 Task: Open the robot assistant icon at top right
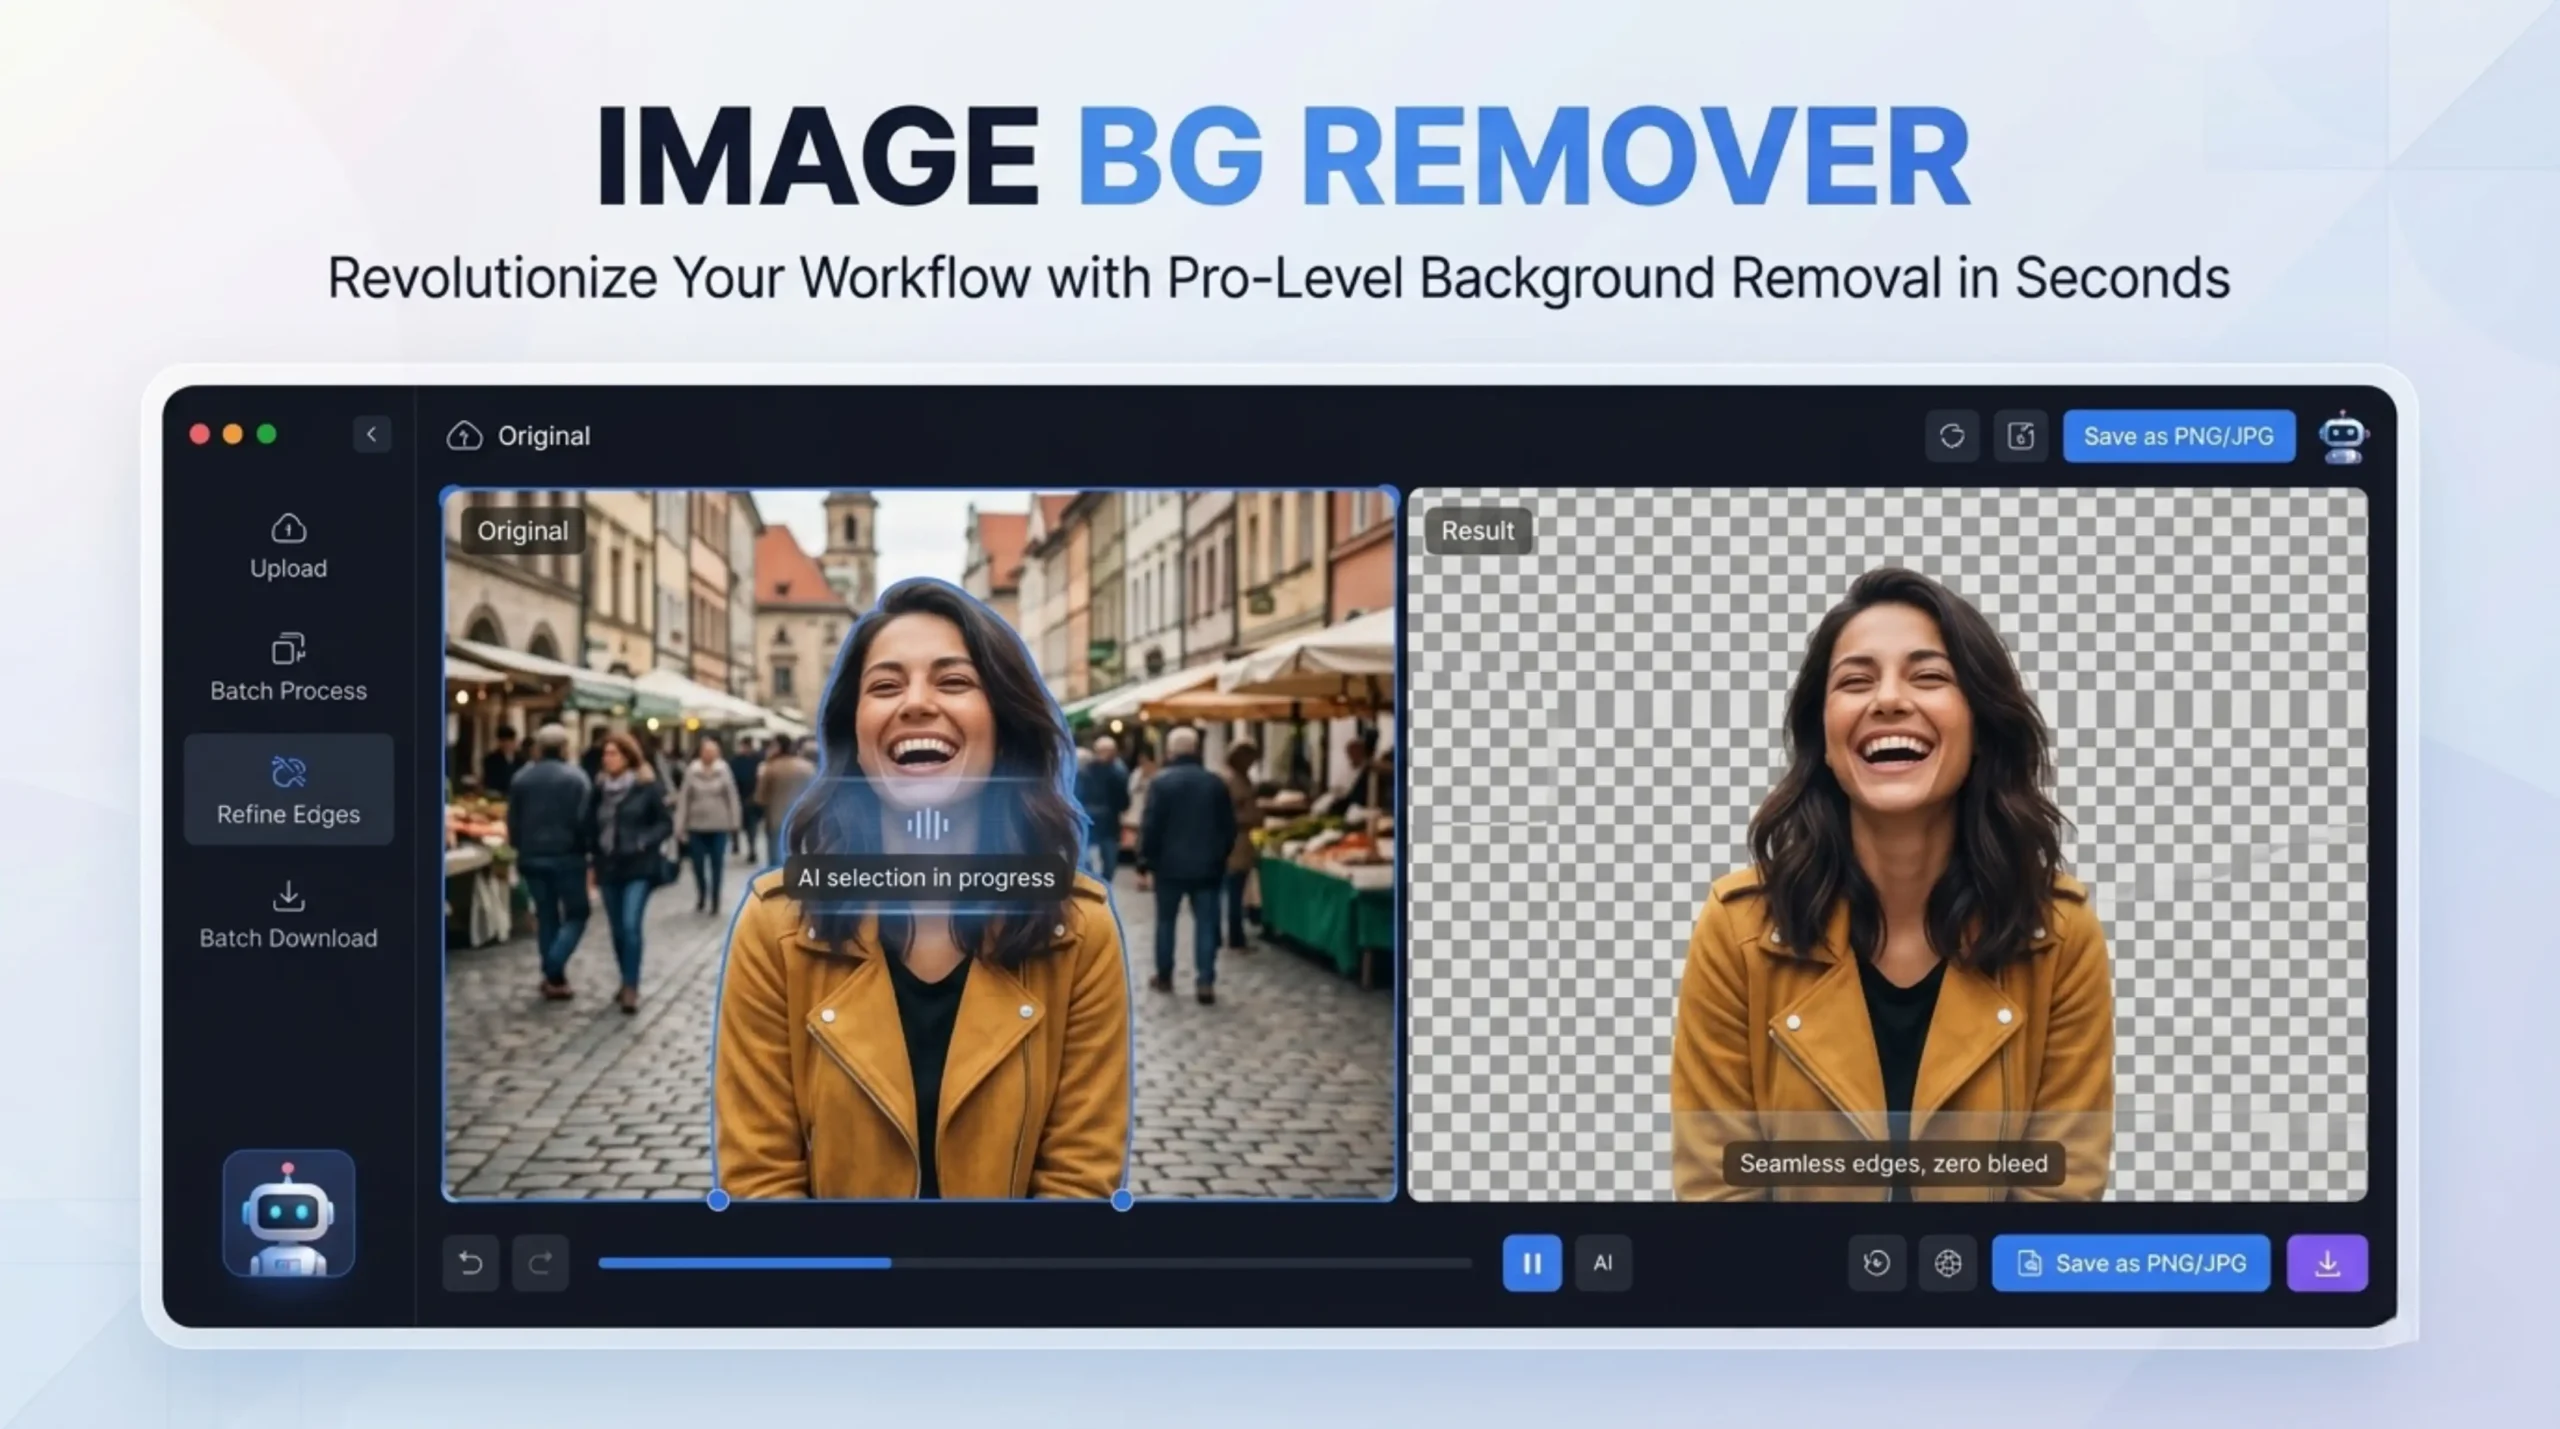click(2343, 437)
